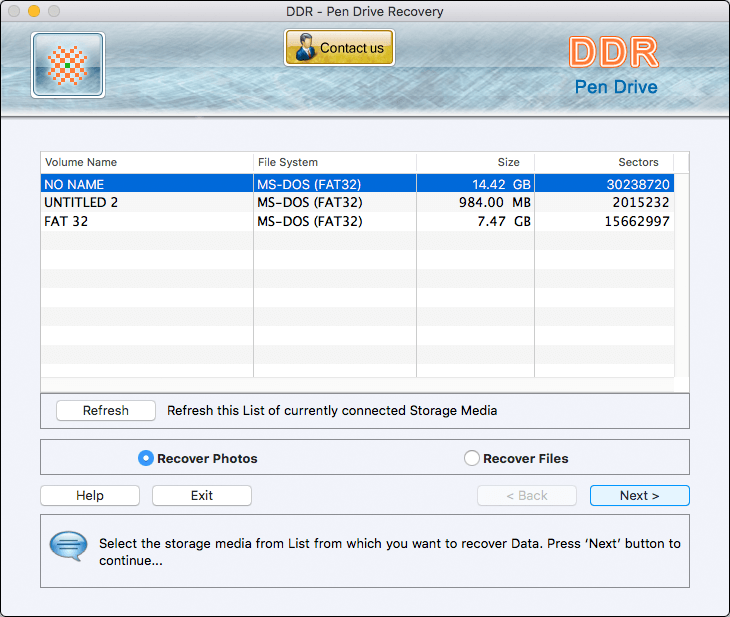This screenshot has width=730, height=617.
Task: Select the UNTITLED 2 volume row
Action: coord(357,203)
